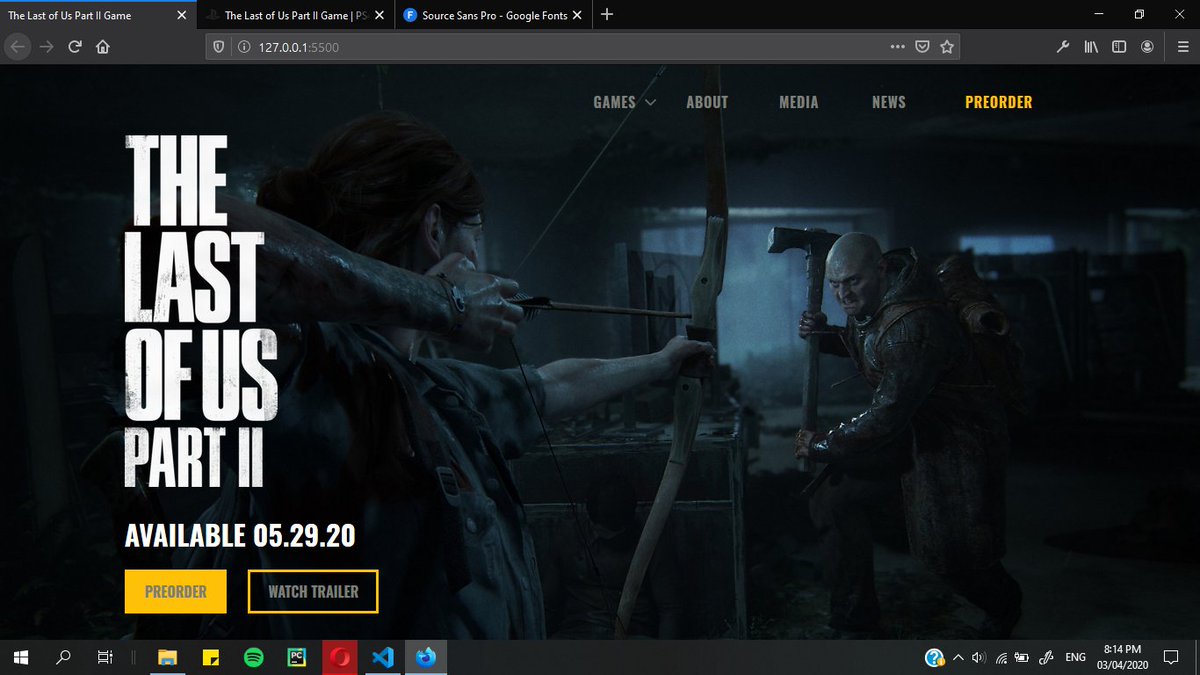
Task: Click the 'AVAILABLE 05.29.20' text
Action: [240, 535]
